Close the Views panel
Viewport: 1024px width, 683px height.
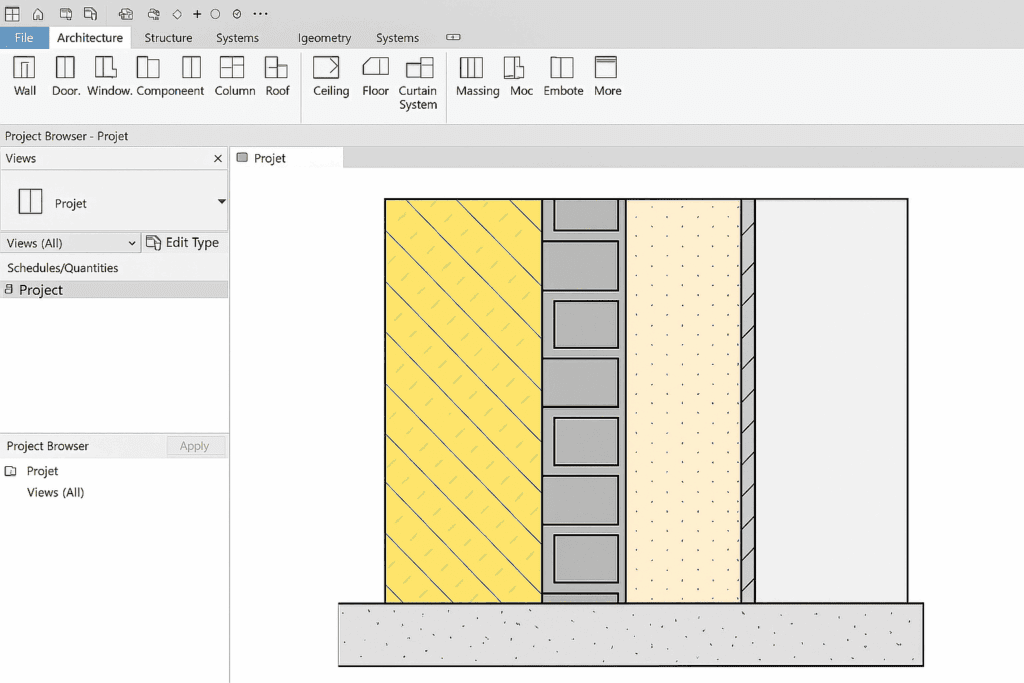tap(218, 159)
